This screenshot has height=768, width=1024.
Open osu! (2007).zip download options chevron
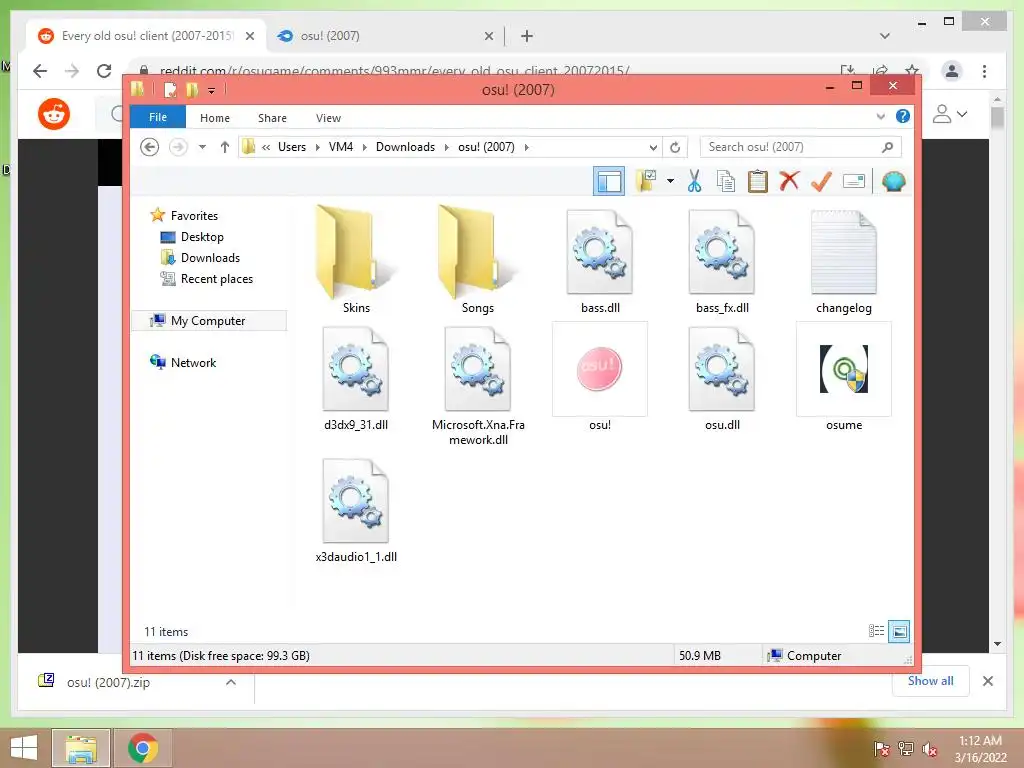[x=231, y=682]
